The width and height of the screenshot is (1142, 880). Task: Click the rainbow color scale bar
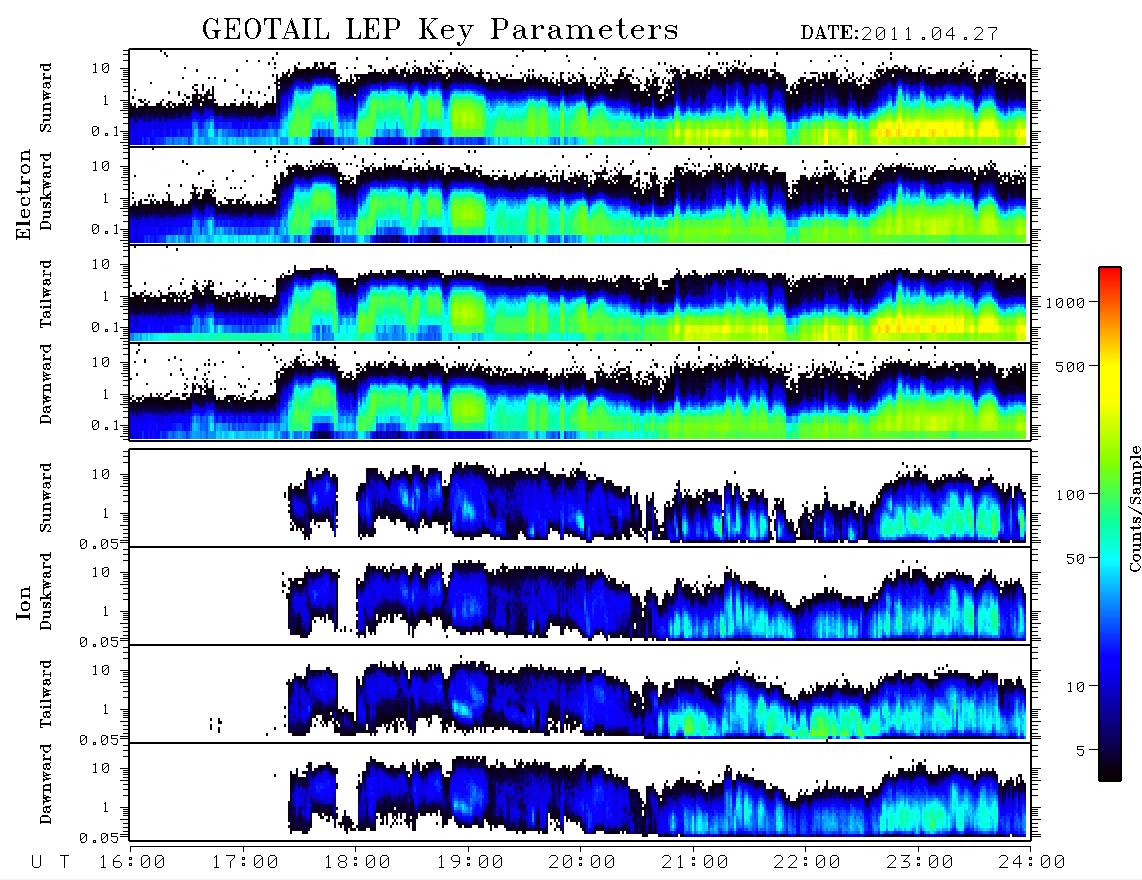tap(1110, 524)
